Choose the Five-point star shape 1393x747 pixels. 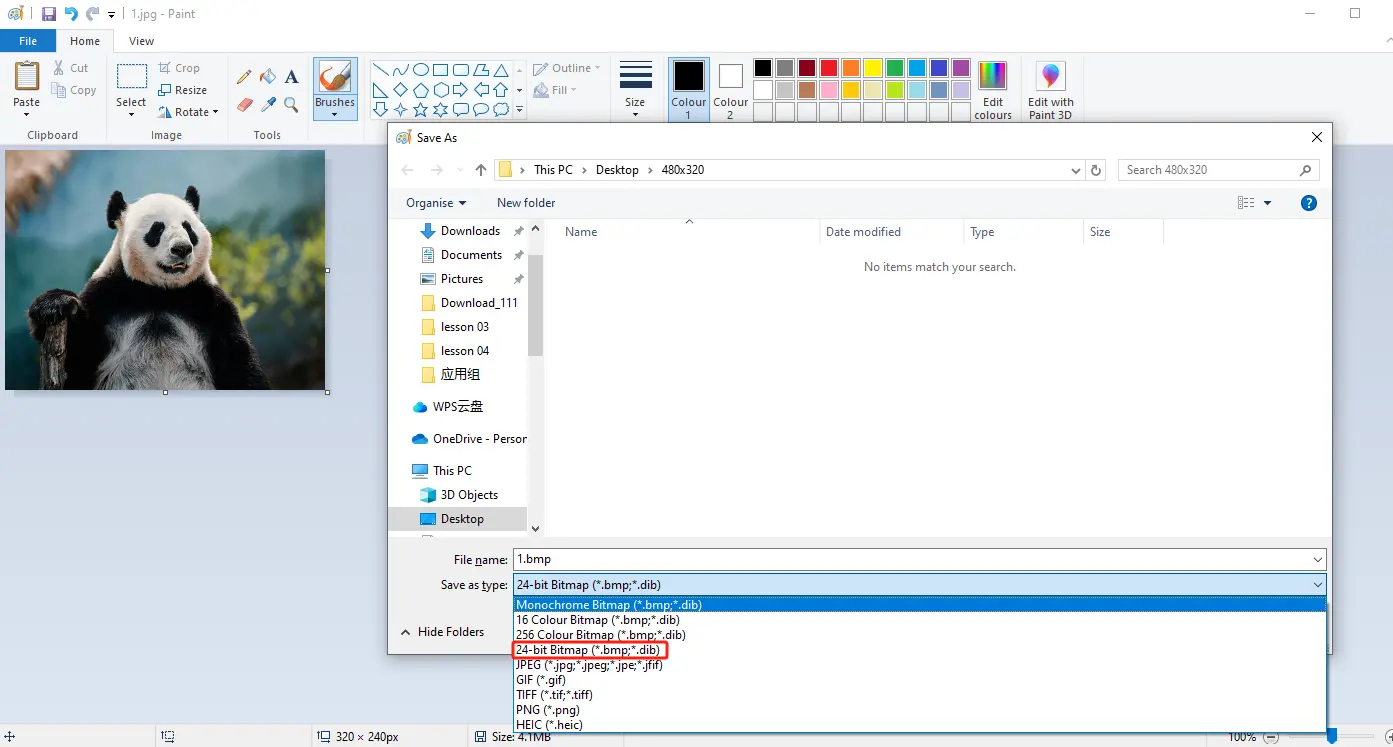click(x=421, y=109)
